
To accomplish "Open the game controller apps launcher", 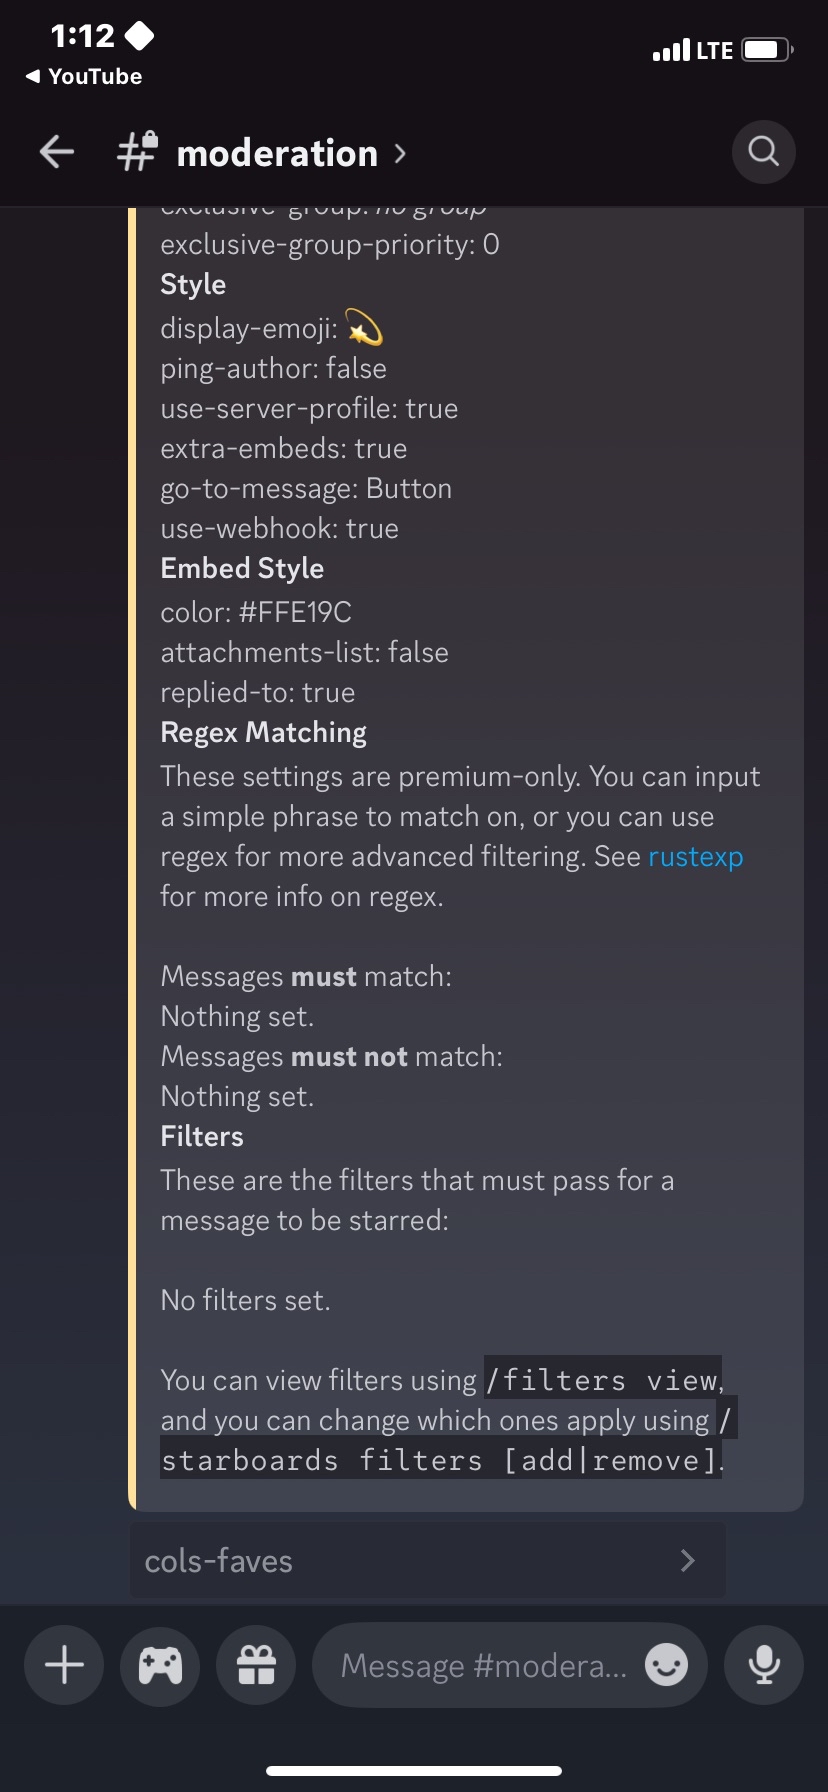I will click(x=160, y=1665).
